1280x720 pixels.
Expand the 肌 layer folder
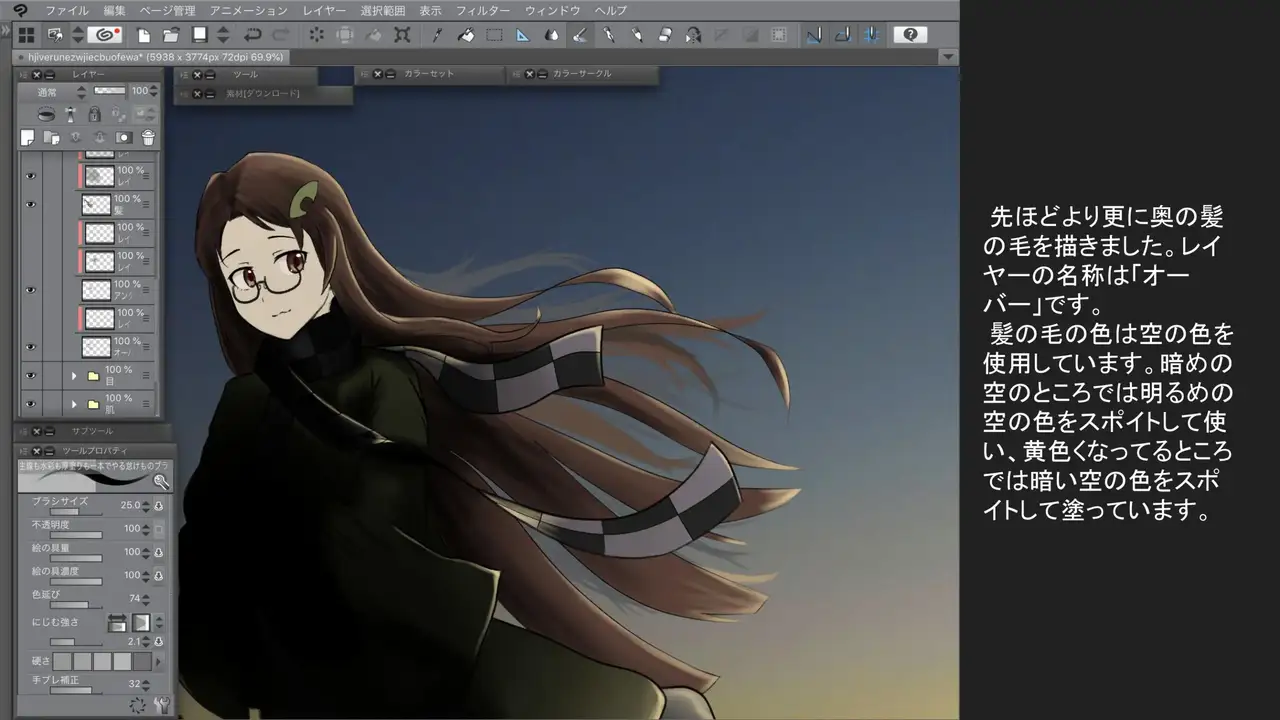[74, 404]
